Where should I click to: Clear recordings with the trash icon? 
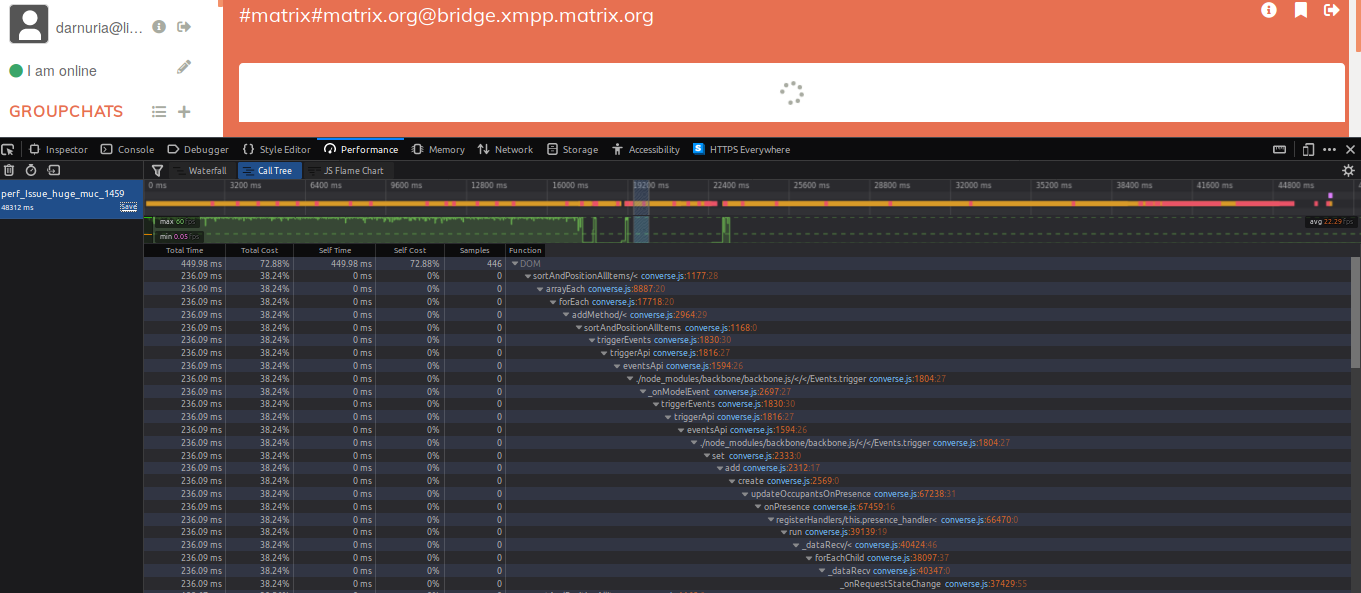pos(9,170)
